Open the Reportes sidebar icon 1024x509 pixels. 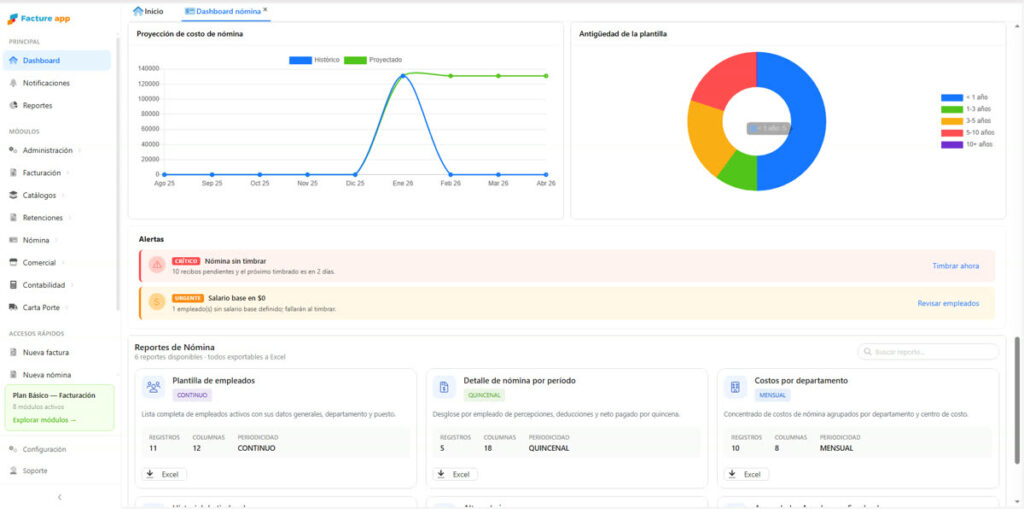(13, 105)
